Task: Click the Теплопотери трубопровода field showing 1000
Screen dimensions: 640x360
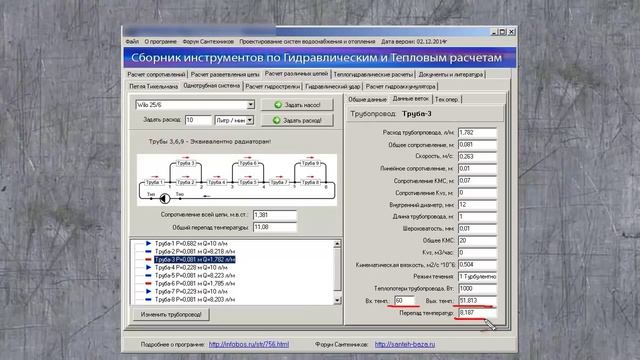Action: [x=477, y=289]
